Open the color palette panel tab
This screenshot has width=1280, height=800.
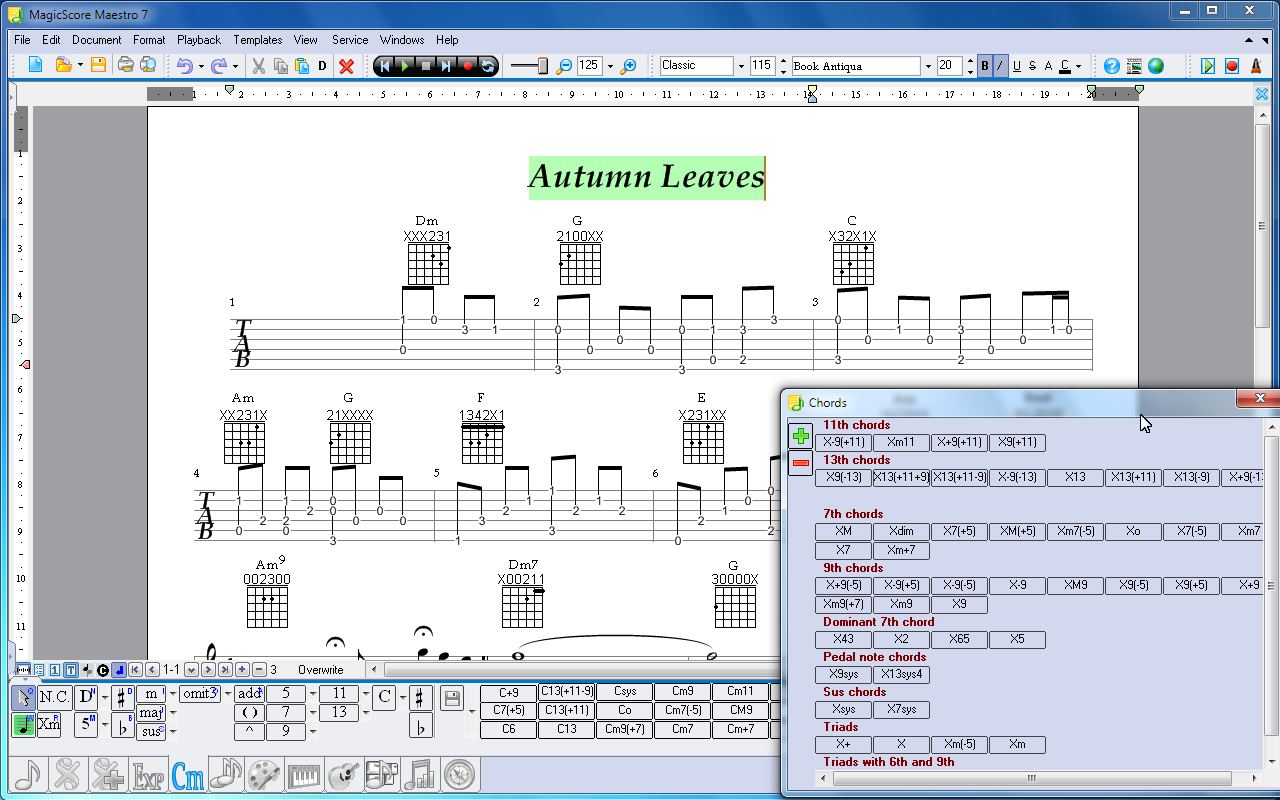266,775
